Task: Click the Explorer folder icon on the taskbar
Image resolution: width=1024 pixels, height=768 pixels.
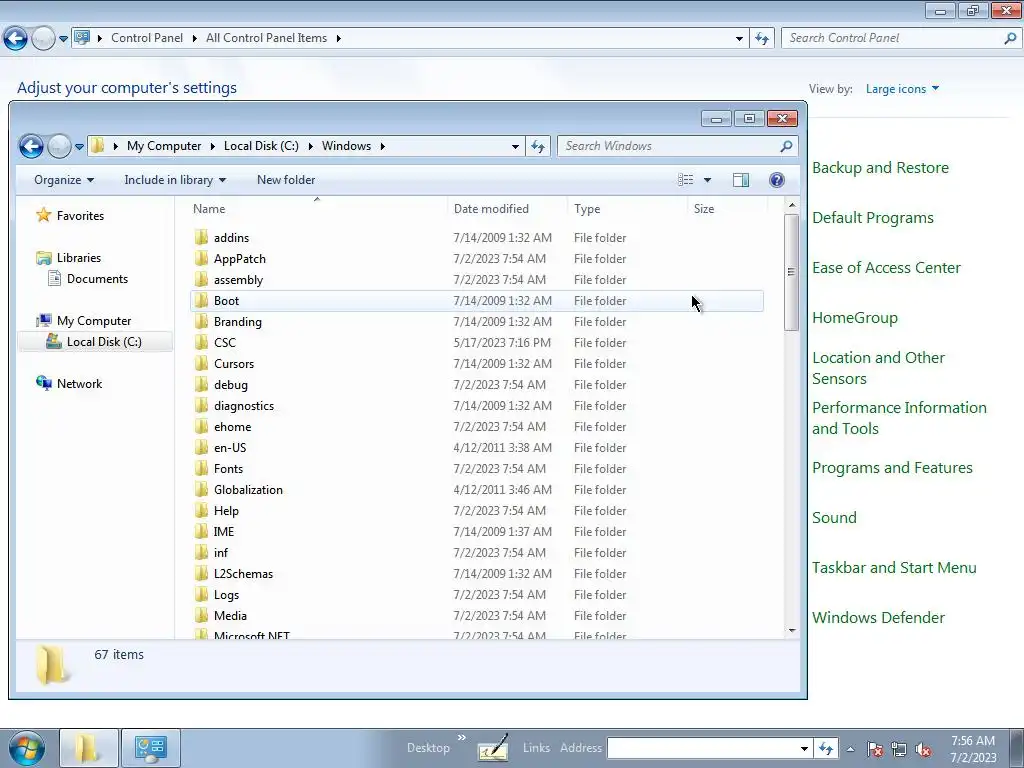Action: pyautogui.click(x=89, y=748)
